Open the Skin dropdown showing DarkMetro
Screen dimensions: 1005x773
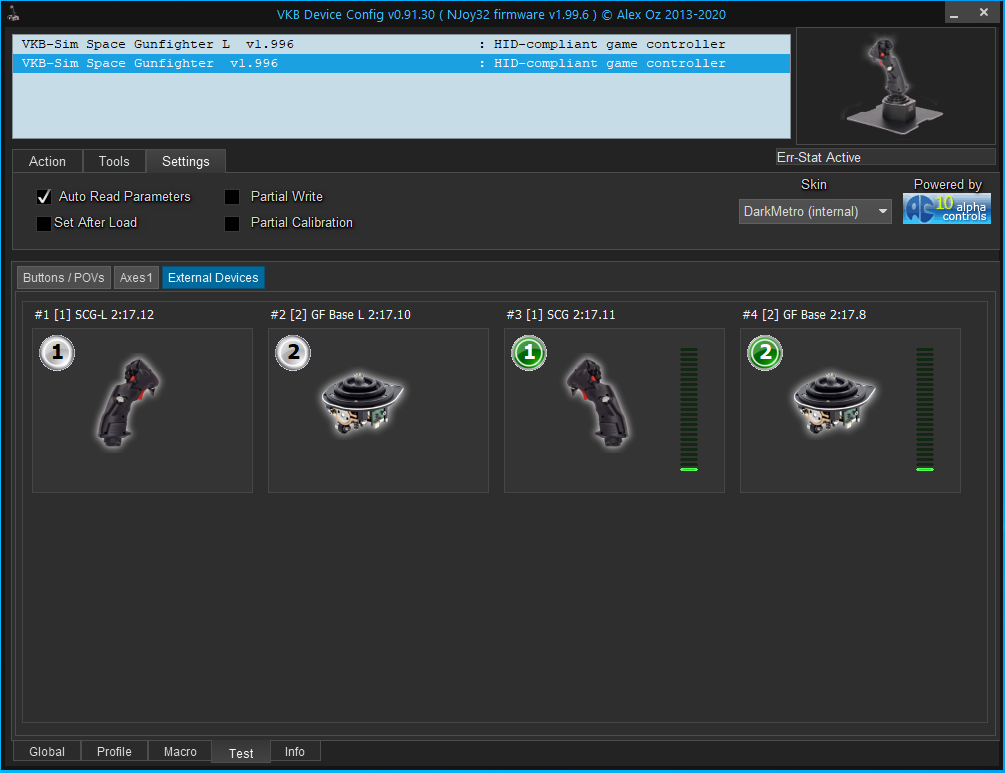(815, 212)
